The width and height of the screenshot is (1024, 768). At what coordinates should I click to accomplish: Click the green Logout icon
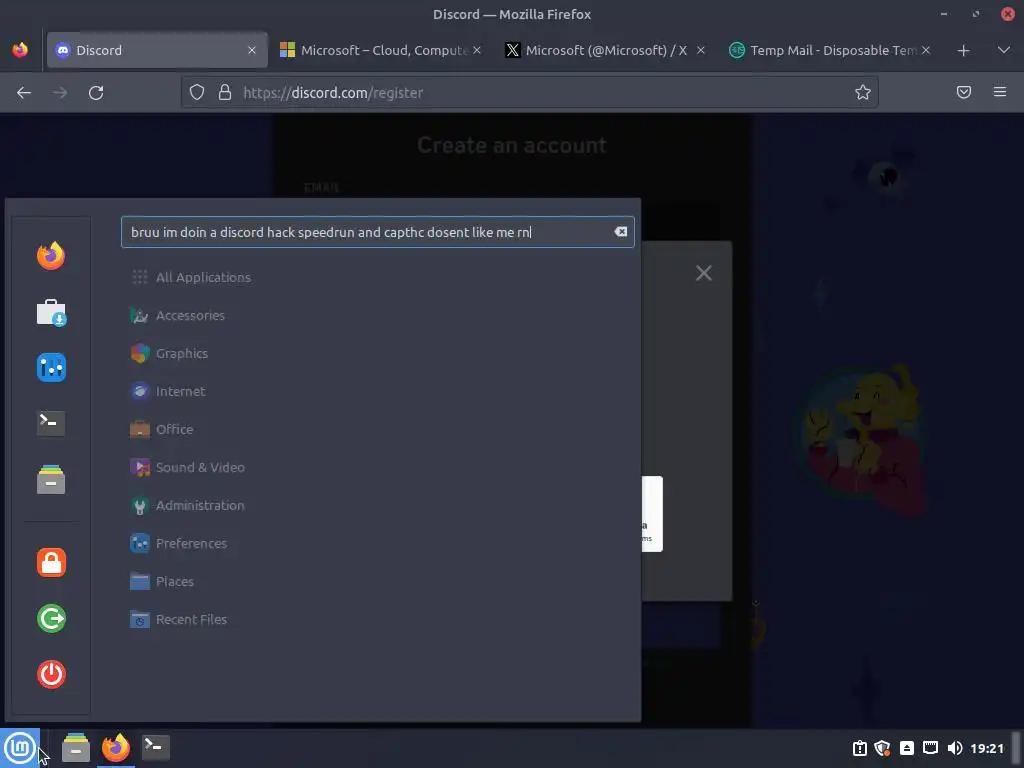[x=51, y=618]
